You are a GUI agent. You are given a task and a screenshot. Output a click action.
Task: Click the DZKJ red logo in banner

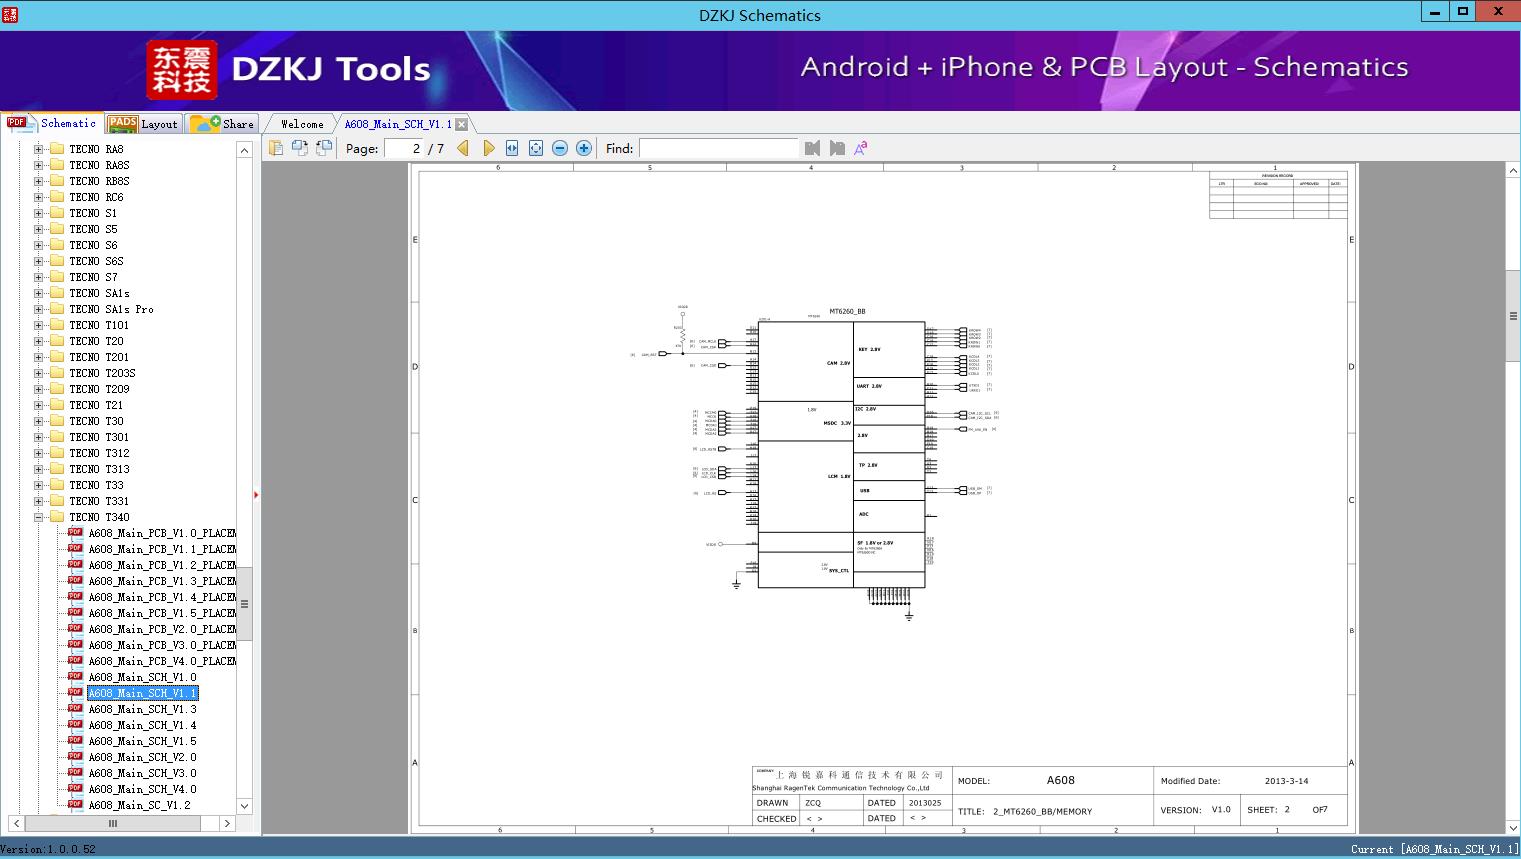(182, 70)
